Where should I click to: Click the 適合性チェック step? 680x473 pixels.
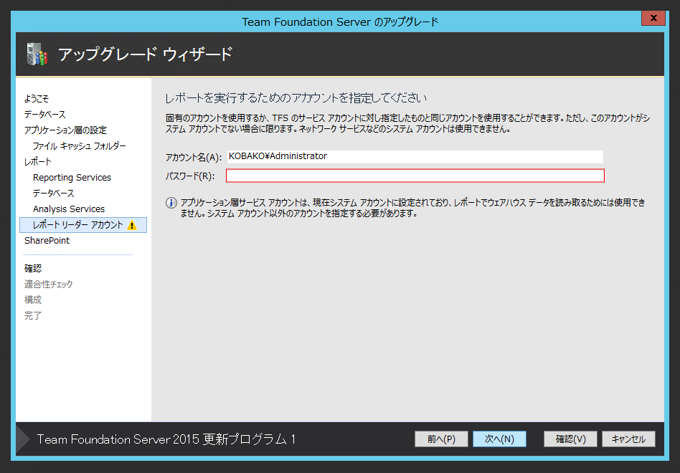click(x=49, y=284)
